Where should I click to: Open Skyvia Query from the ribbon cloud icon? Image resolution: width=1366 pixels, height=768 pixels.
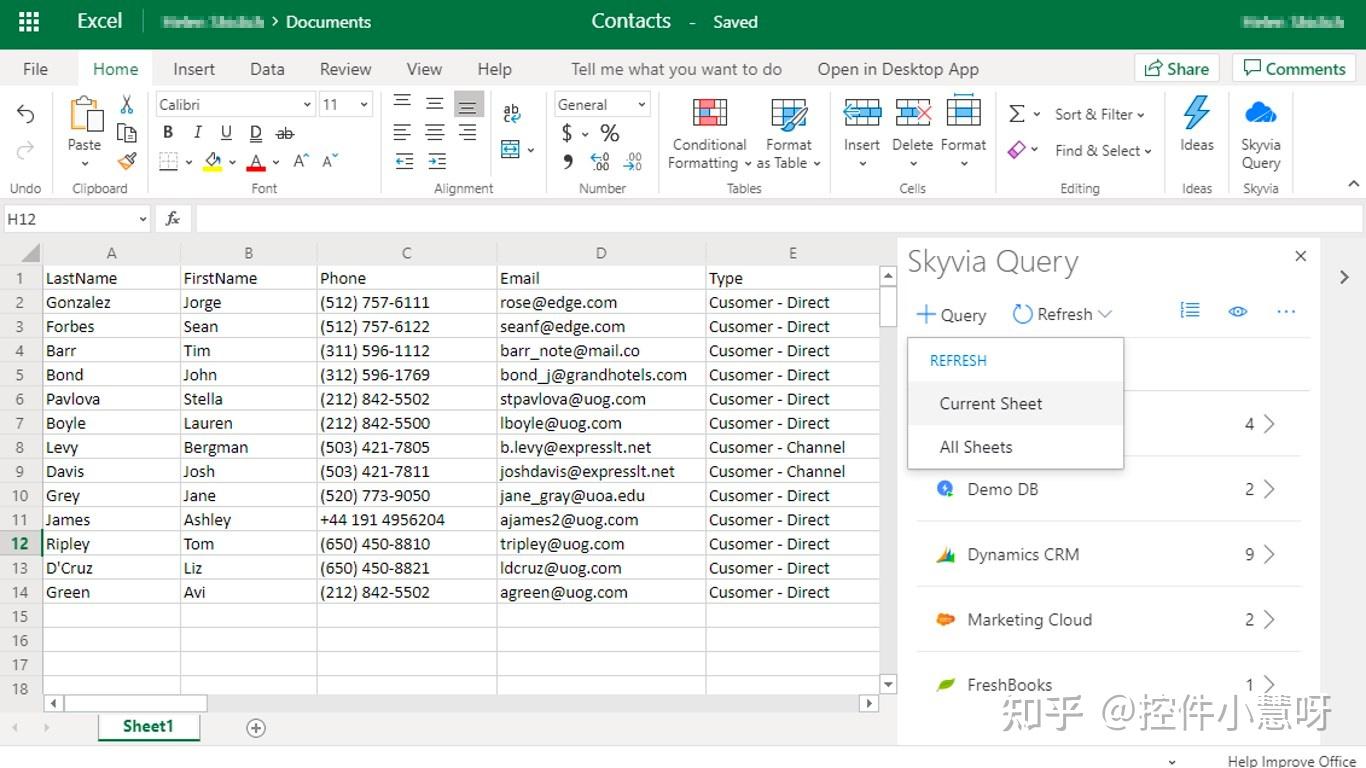click(x=1259, y=120)
